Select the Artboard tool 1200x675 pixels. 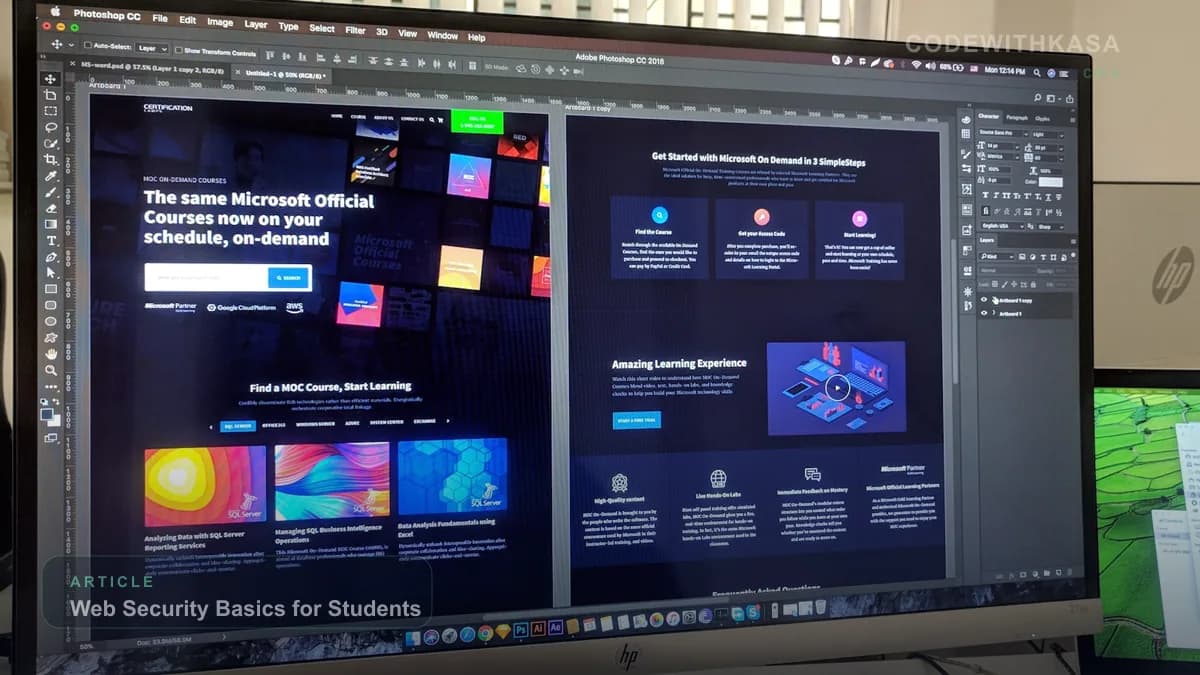pos(51,96)
